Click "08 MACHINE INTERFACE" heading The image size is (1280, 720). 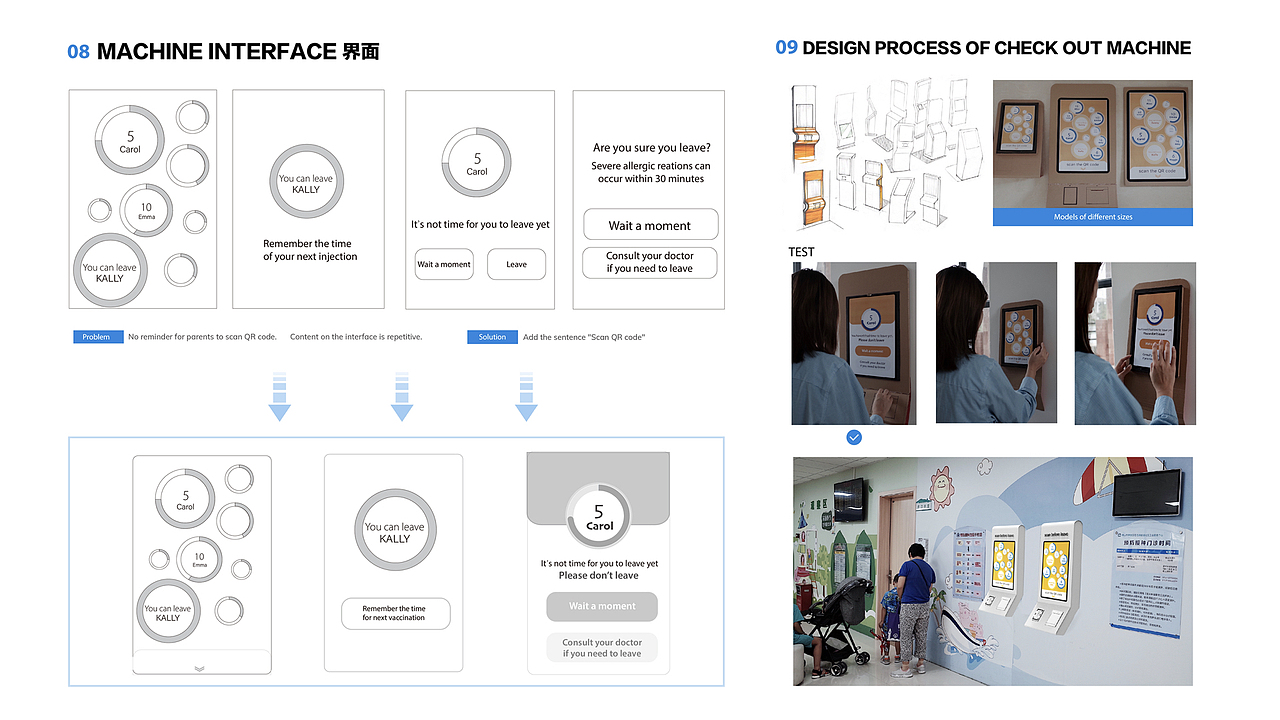(x=223, y=52)
